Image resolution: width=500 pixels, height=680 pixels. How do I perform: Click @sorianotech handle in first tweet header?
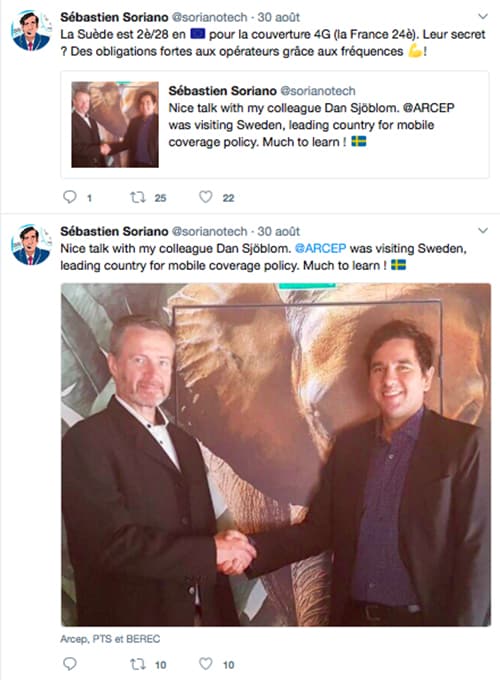(209, 17)
